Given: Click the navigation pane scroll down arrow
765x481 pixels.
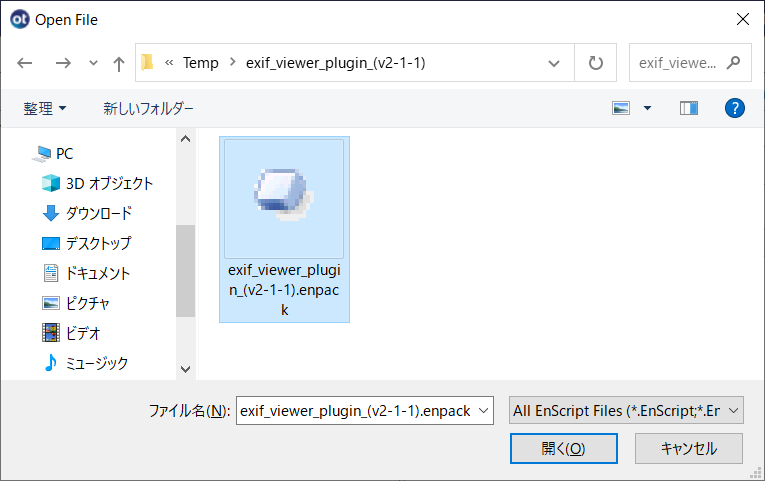Looking at the screenshot, I should tap(185, 369).
